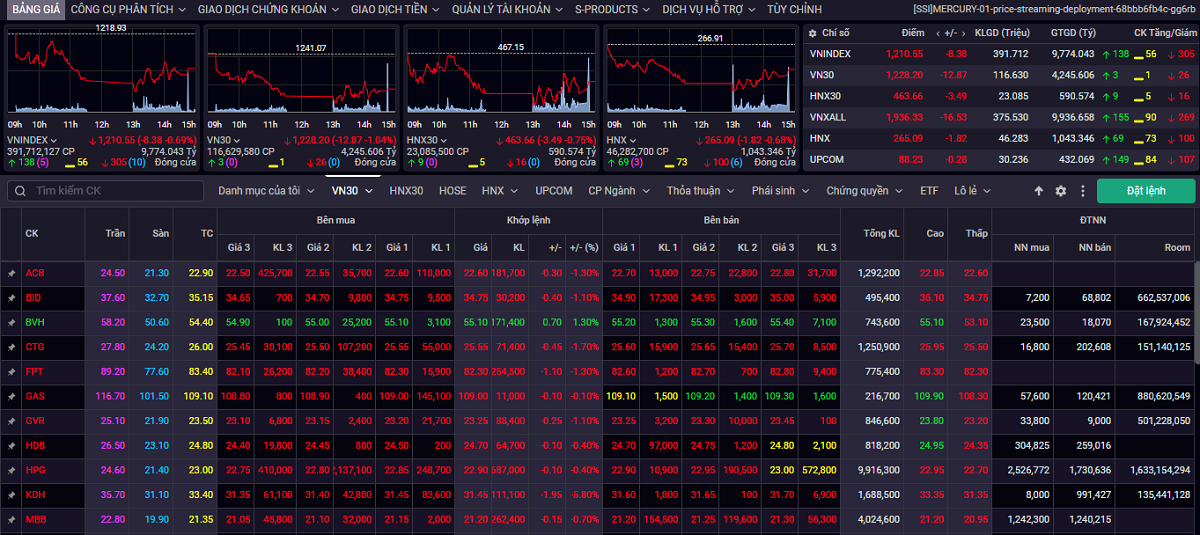Click the search magnifier icon
This screenshot has height=535, width=1200.
click(x=21, y=191)
